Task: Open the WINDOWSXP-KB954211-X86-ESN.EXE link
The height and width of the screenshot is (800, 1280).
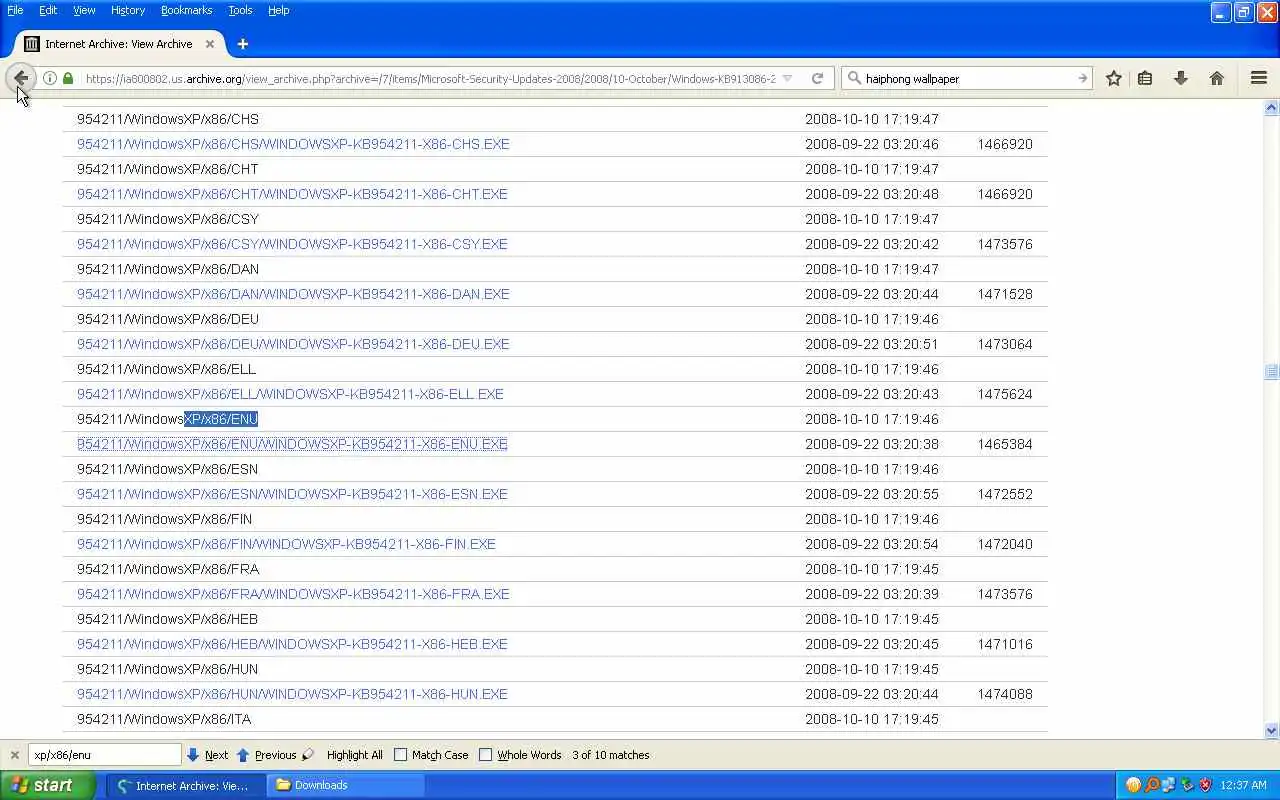Action: pyautogui.click(x=292, y=494)
